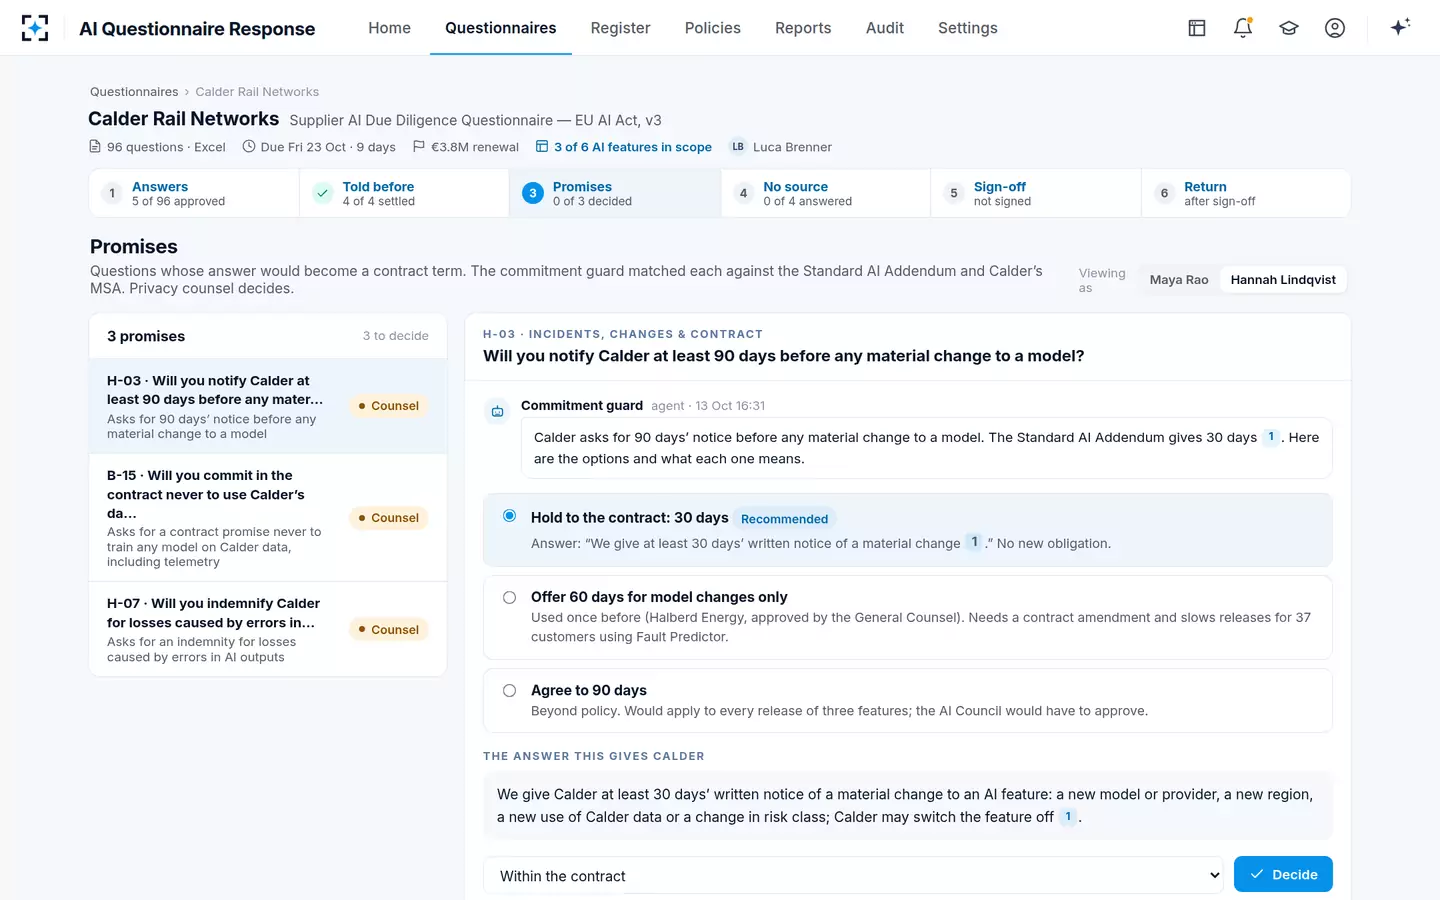Select promise H-03 notify Calder 90 days
The width and height of the screenshot is (1440, 900).
pos(268,406)
